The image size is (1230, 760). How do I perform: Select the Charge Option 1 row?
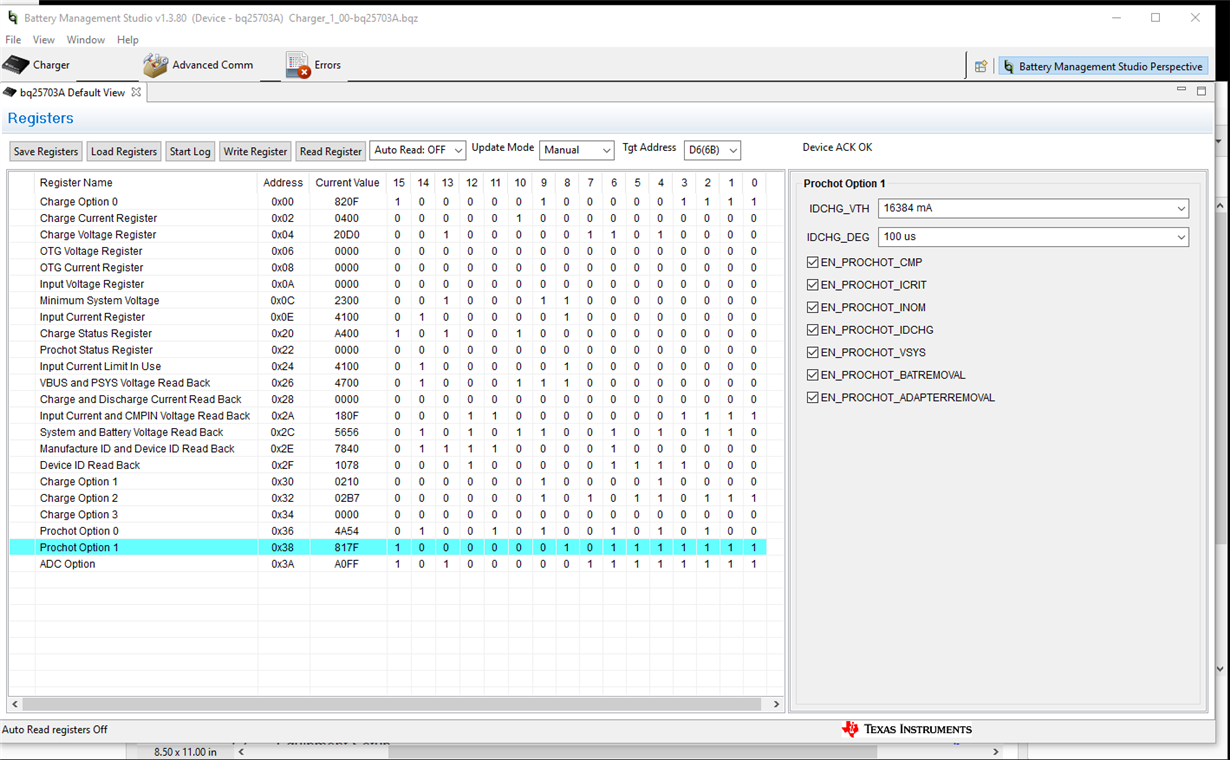[388, 482]
